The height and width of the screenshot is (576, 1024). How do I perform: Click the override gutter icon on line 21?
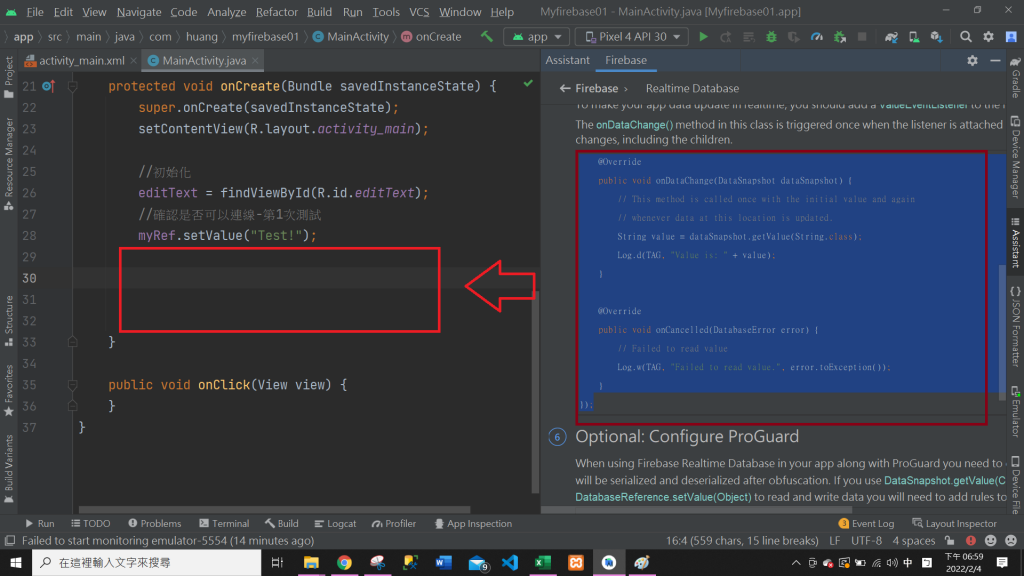(48, 86)
